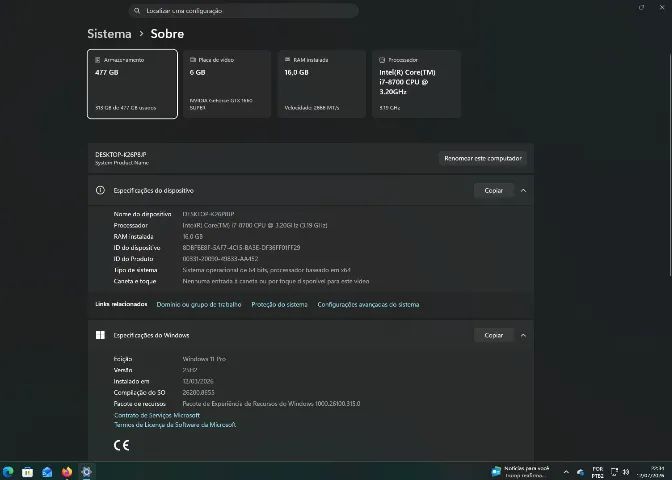Open Domínio ou grupo de trabalho link
The image size is (672, 480).
click(199, 304)
